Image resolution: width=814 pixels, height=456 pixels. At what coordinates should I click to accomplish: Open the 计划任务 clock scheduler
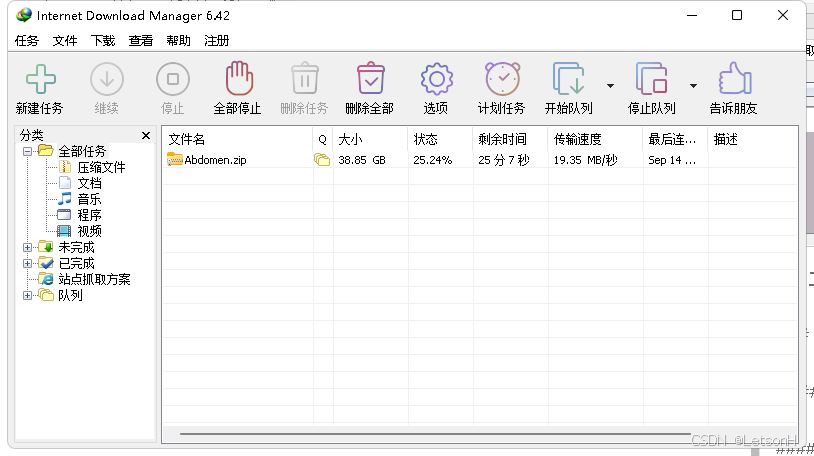click(502, 78)
